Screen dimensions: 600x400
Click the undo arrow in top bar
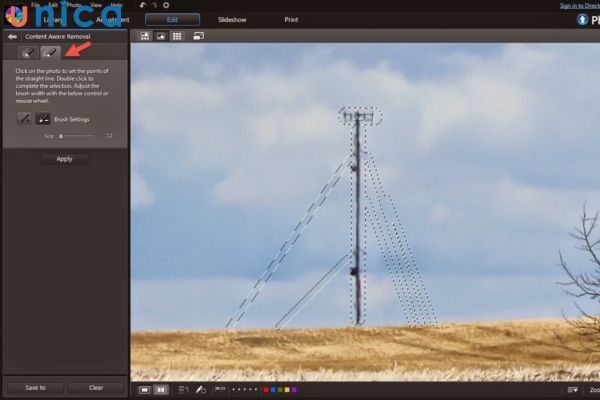[x=143, y=5]
